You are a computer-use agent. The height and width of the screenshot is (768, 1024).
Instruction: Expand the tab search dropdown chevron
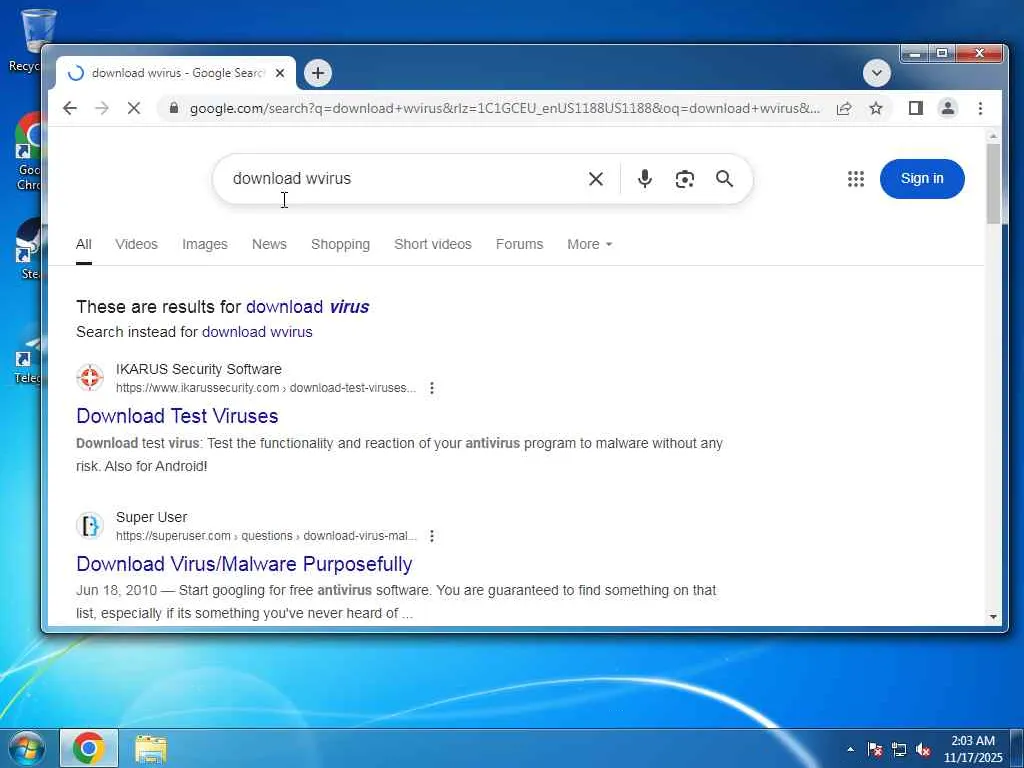coord(876,72)
